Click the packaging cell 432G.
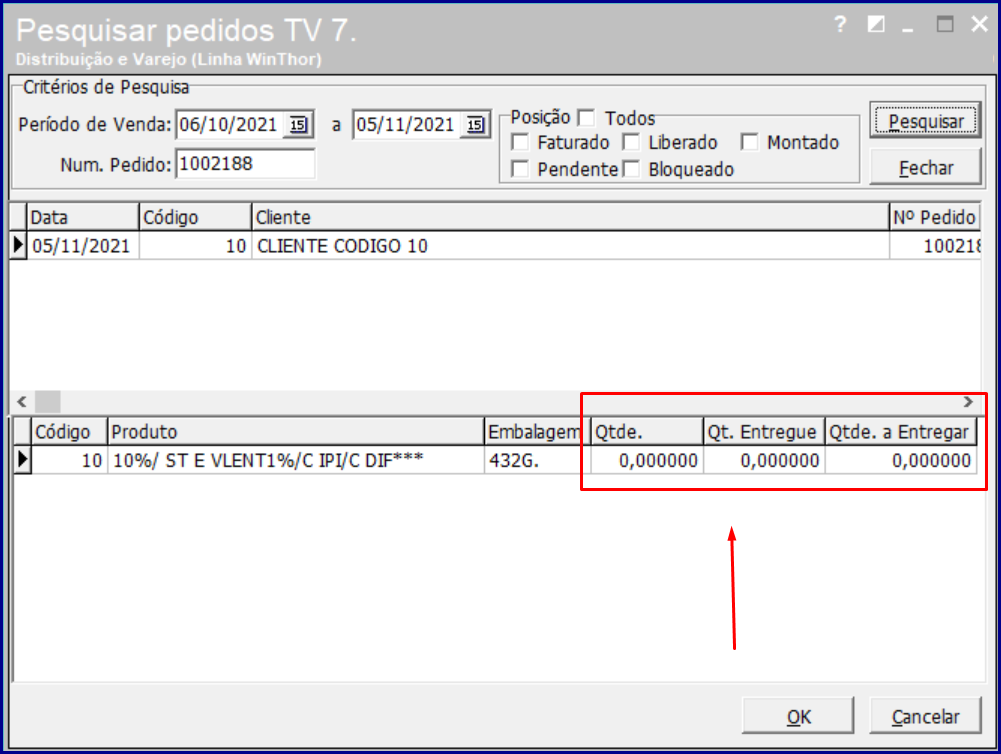Image resolution: width=1001 pixels, height=754 pixels. (x=536, y=460)
